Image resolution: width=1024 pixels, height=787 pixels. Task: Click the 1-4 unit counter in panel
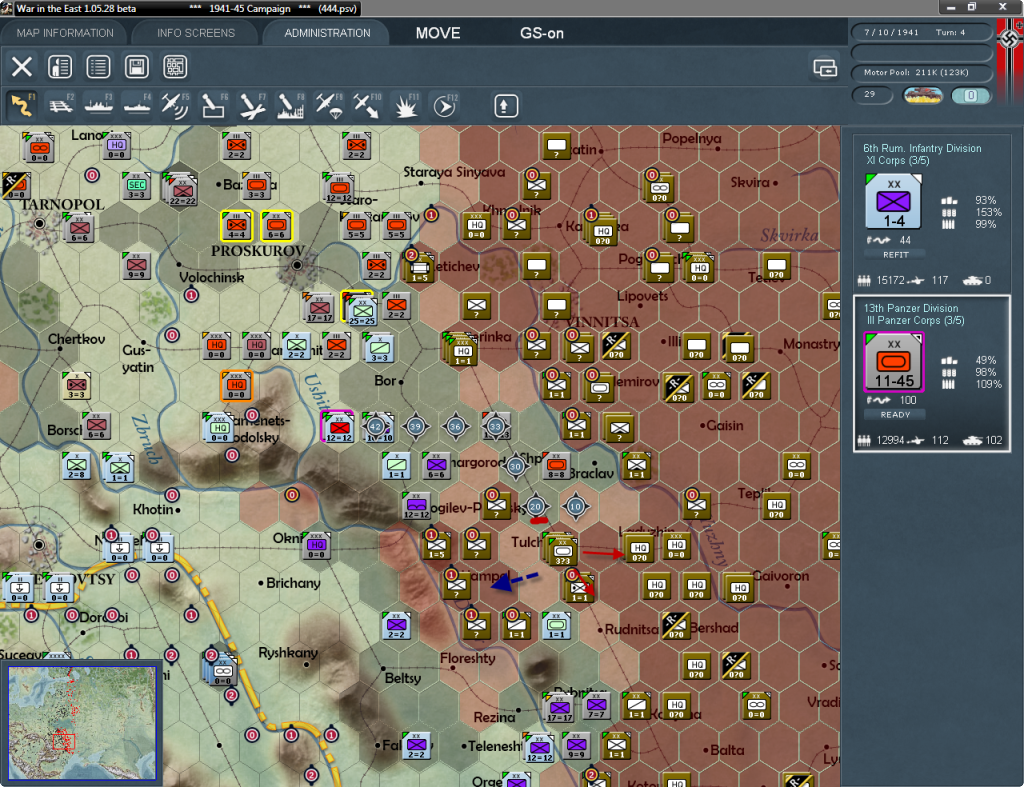(893, 202)
